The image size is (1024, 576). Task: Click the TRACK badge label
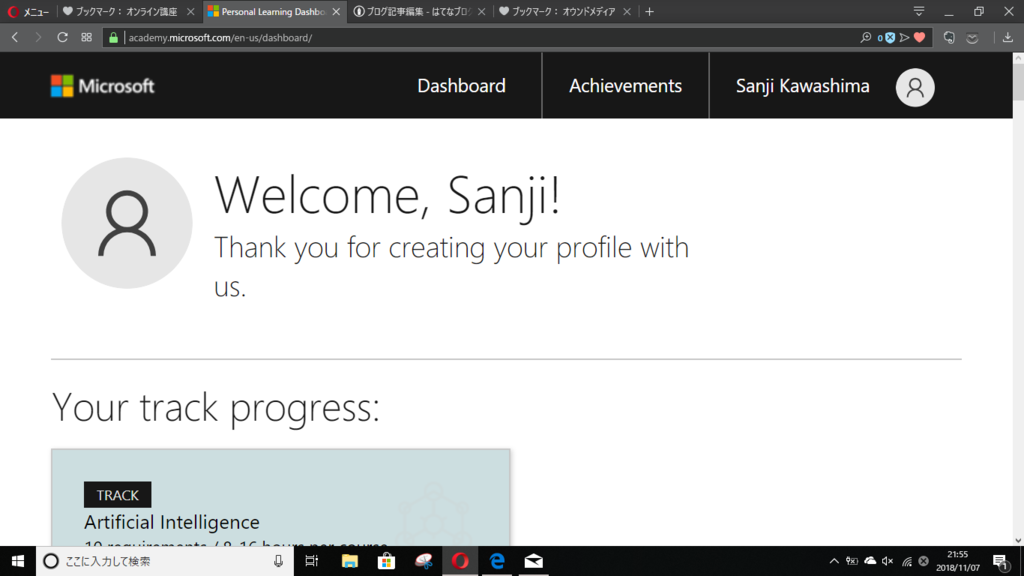click(x=118, y=495)
